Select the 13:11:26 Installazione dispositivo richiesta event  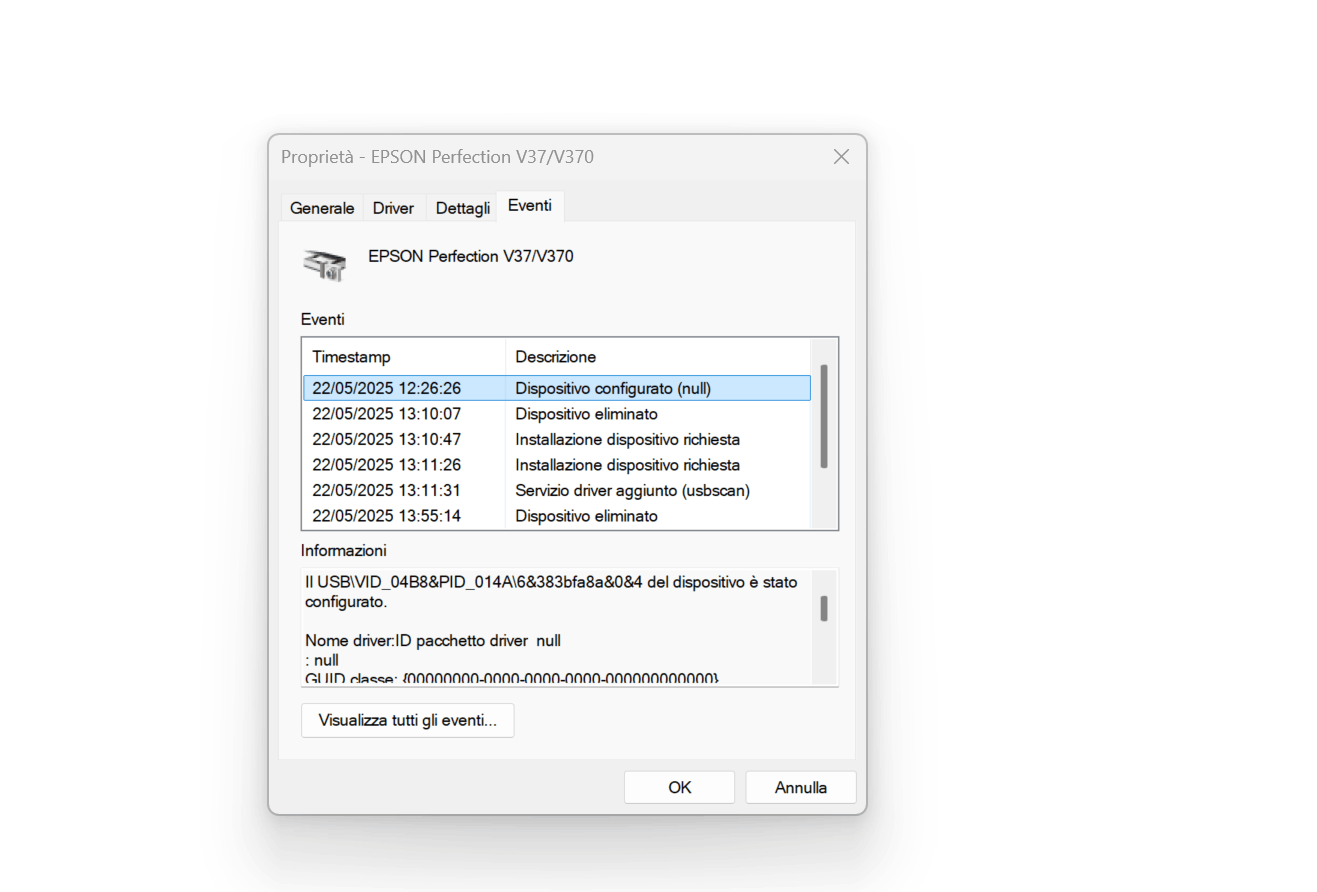tap(557, 465)
